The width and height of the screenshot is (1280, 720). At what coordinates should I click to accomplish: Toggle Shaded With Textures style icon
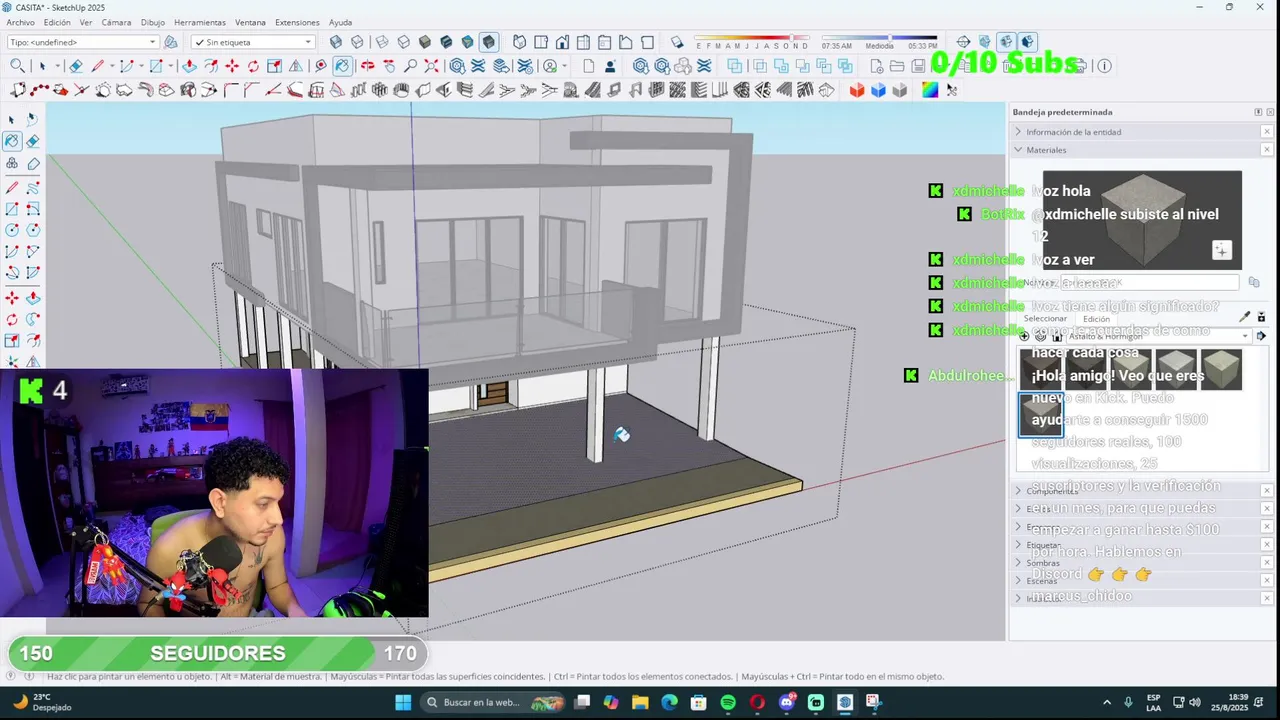(x=446, y=42)
